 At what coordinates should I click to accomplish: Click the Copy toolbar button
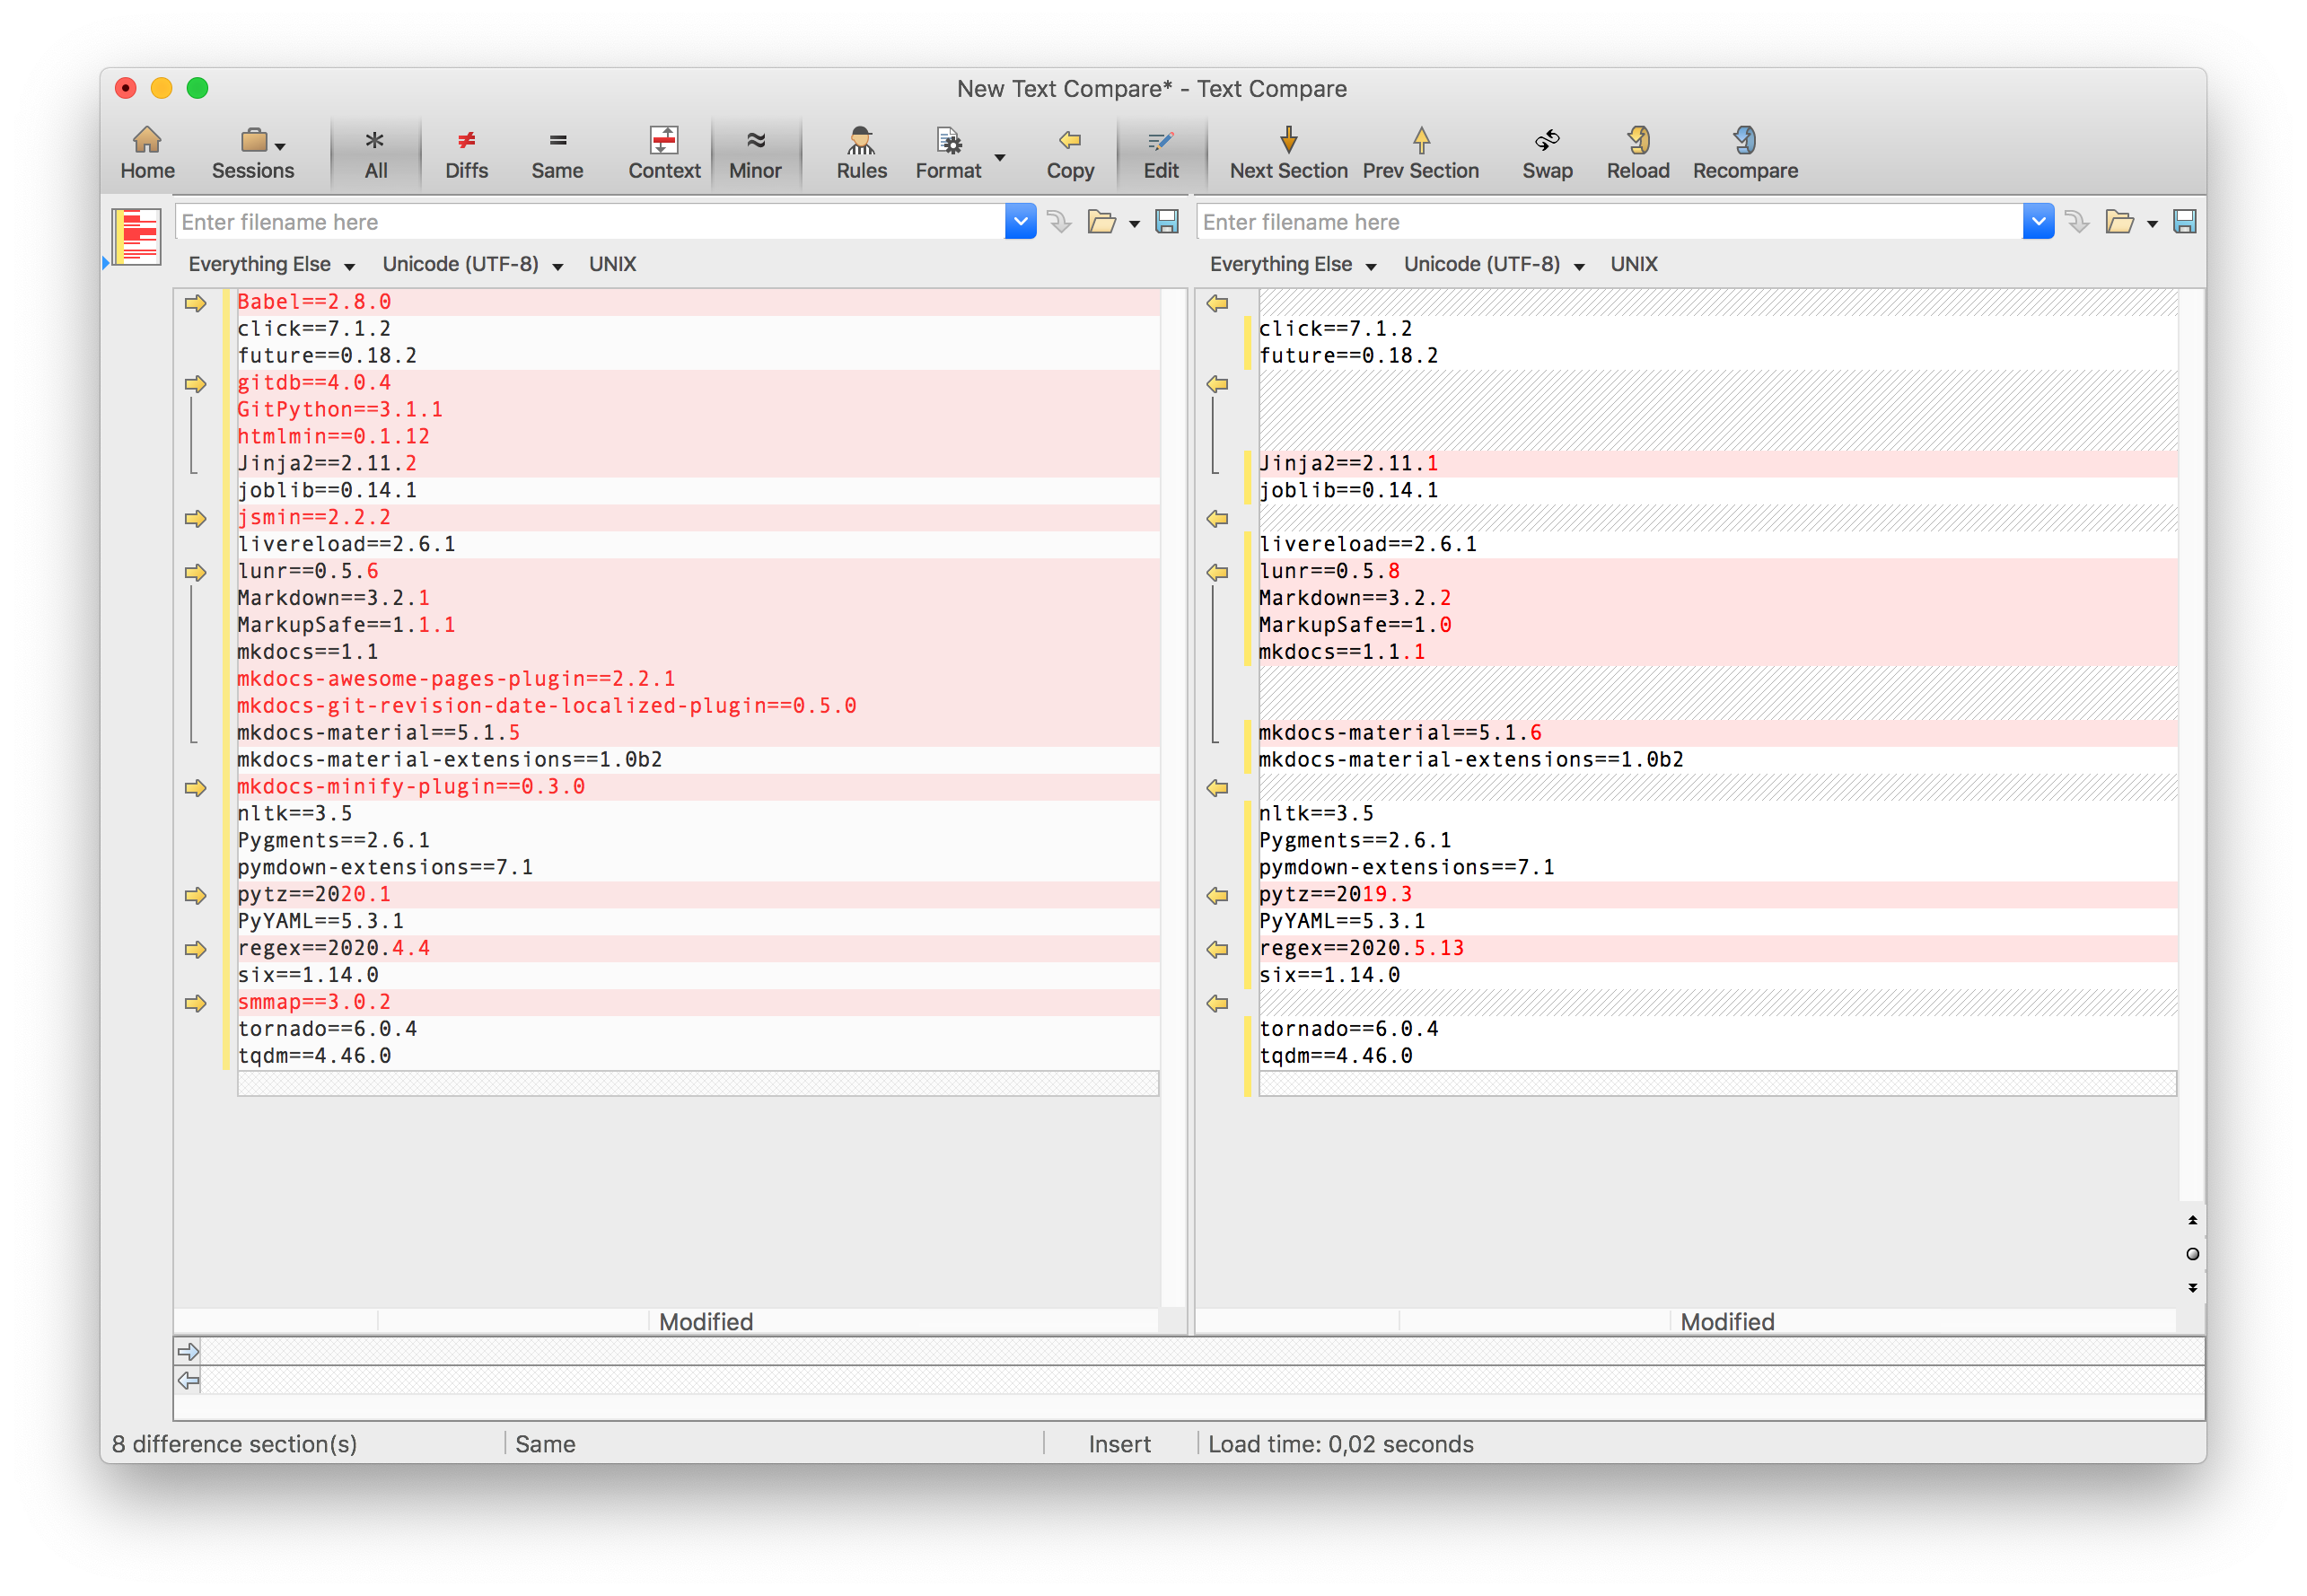pos(1070,153)
